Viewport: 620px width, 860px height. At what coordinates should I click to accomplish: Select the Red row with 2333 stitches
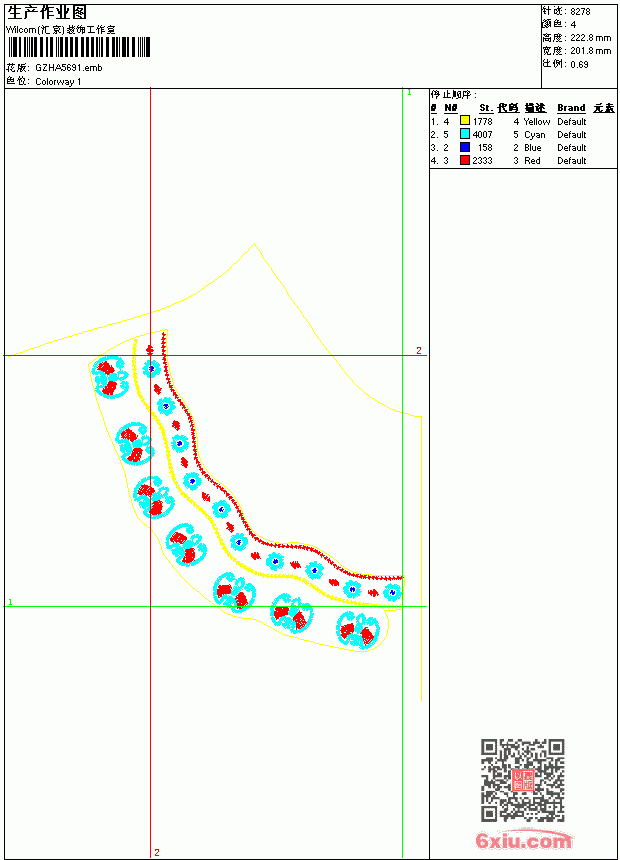point(523,161)
